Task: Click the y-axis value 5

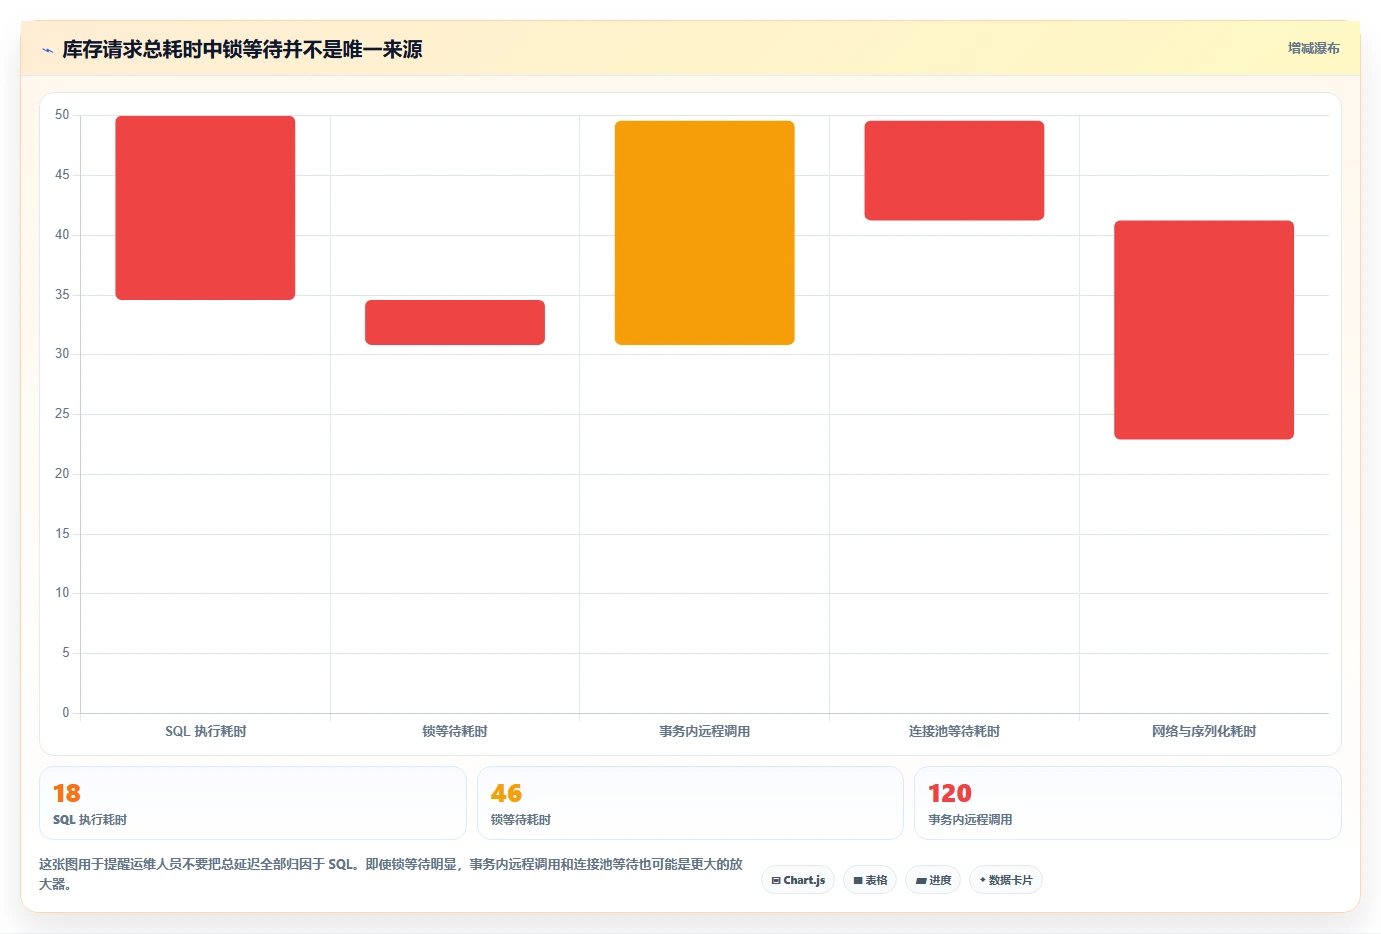Action: (66, 653)
